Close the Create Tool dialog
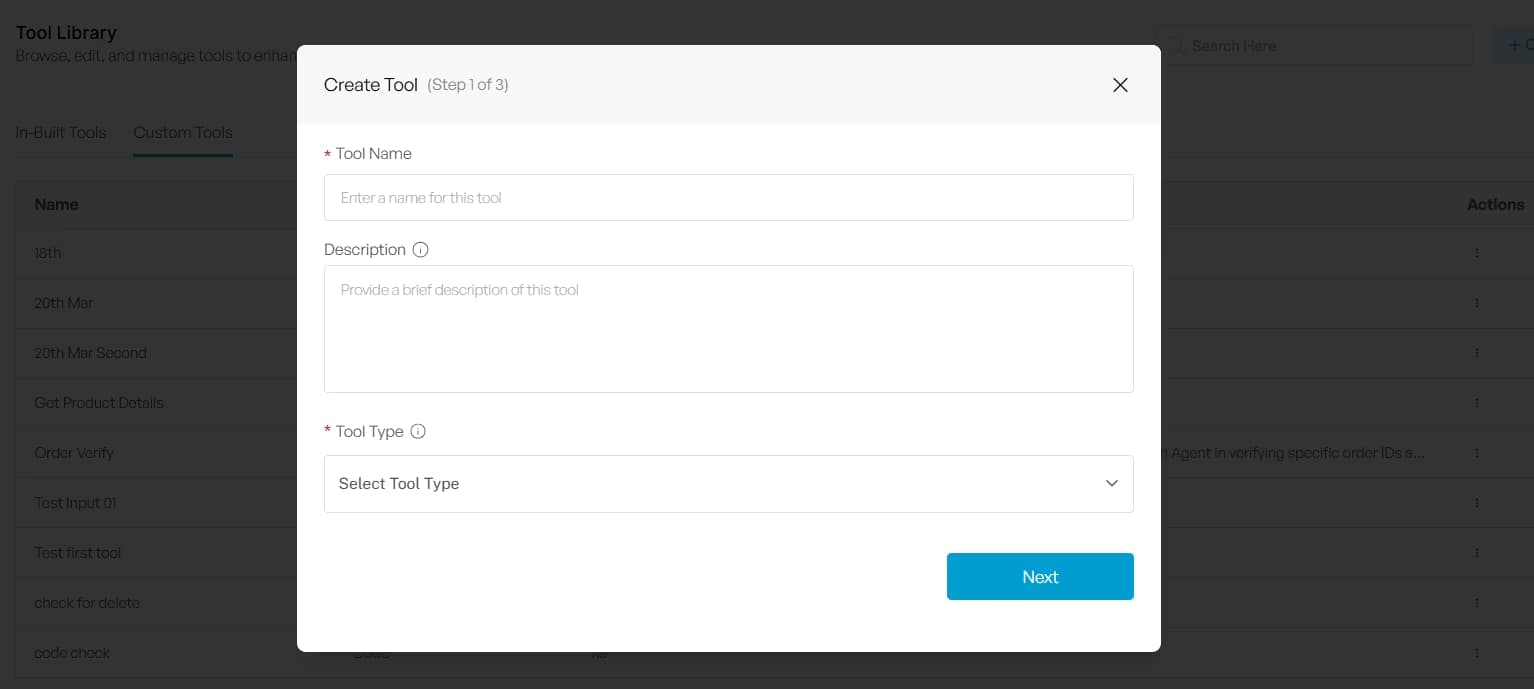The height and width of the screenshot is (689, 1534). [1120, 85]
